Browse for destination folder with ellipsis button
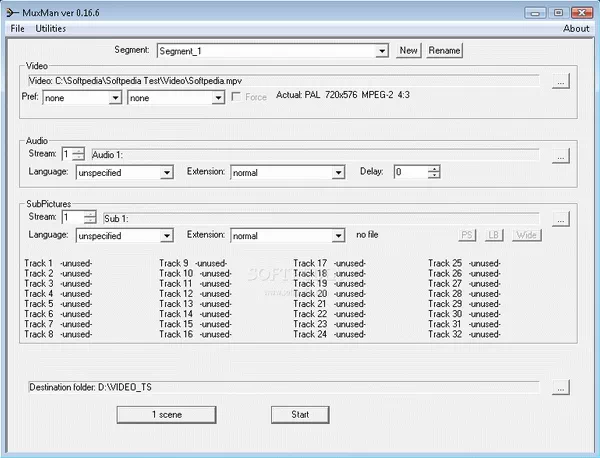Screen dimensions: 600x458 pos(560,387)
